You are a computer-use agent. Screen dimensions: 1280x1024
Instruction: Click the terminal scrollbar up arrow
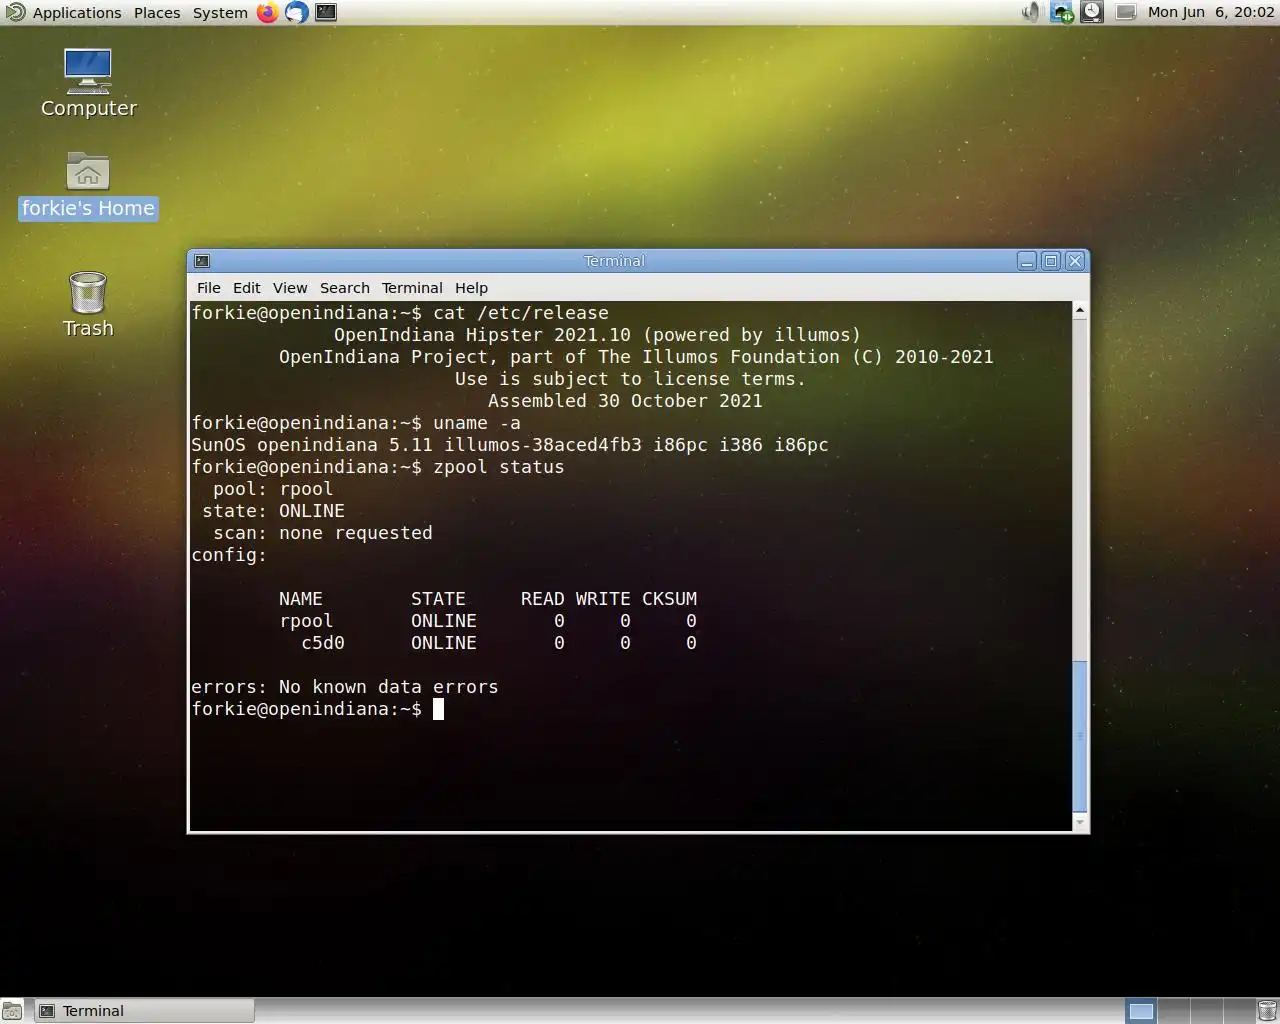(1080, 311)
